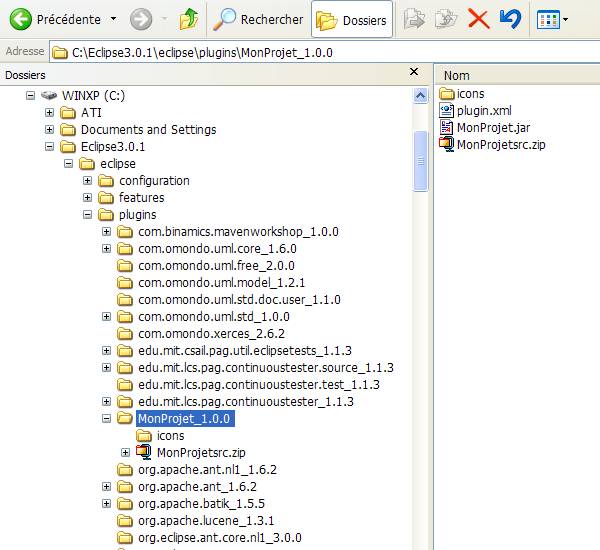Image resolution: width=600 pixels, height=550 pixels.
Task: Expand com.omondo.uml.std_1.0.0 node
Action: [106, 317]
